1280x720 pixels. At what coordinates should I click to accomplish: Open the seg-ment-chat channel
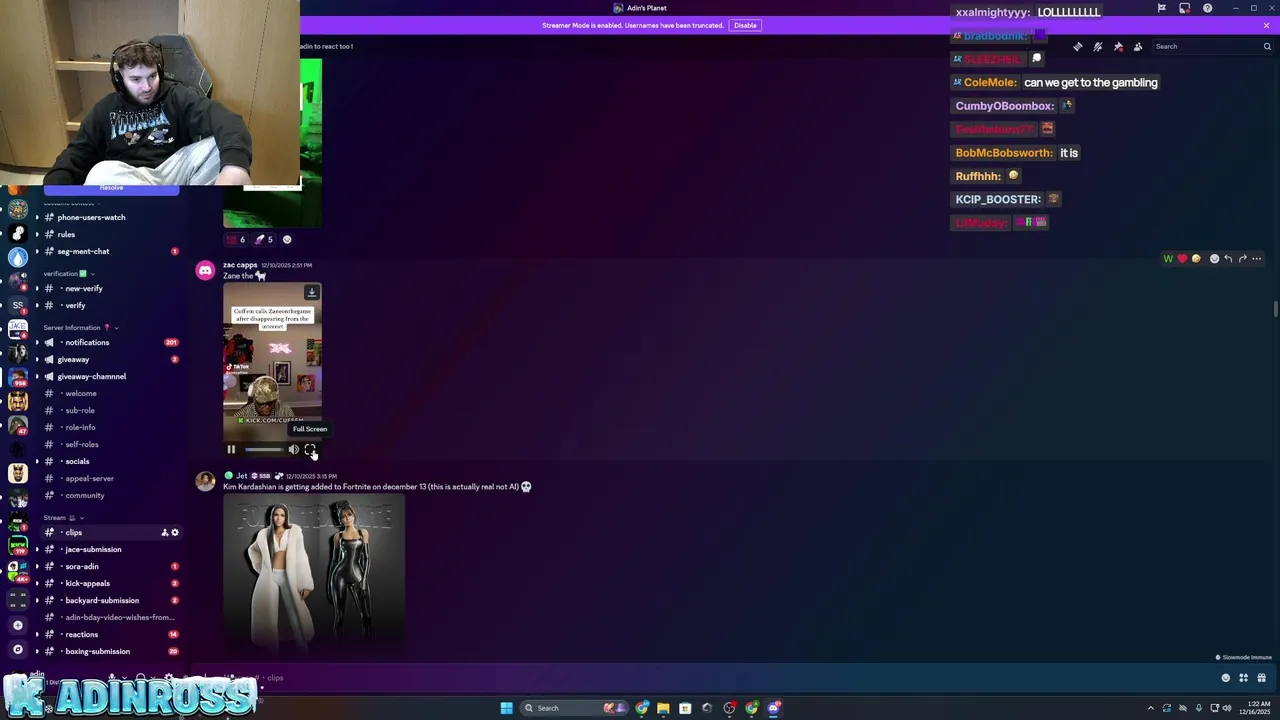(83, 251)
